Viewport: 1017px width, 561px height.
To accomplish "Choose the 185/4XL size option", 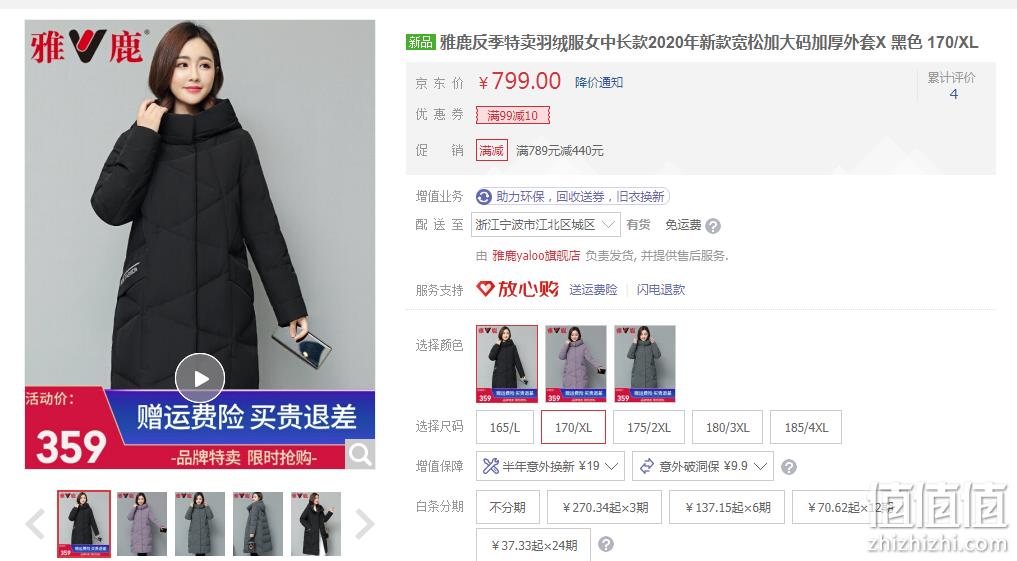I will point(806,427).
